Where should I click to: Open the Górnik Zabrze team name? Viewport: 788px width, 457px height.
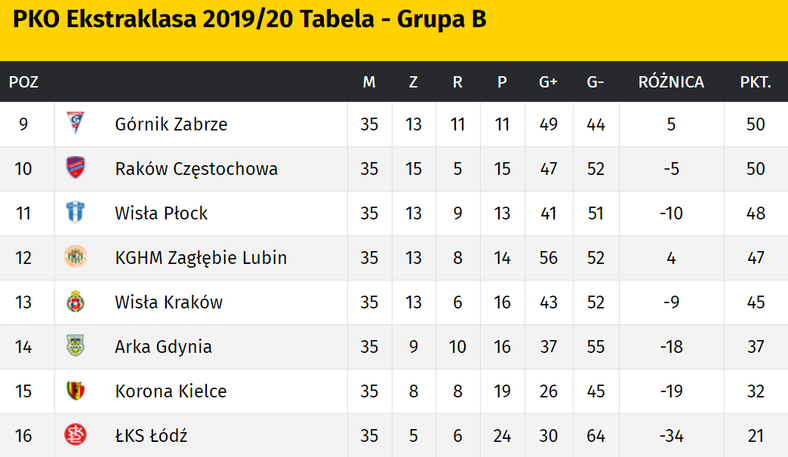171,125
